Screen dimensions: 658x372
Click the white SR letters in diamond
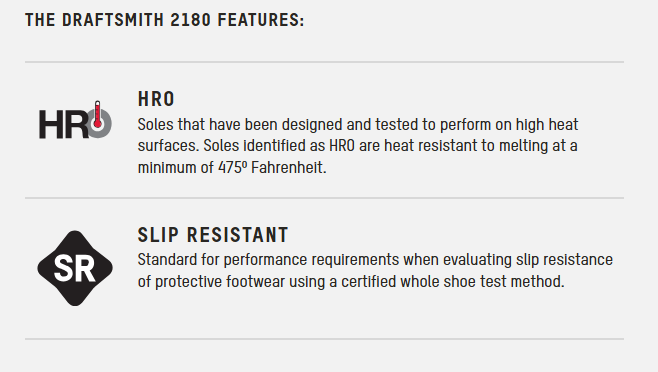[x=75, y=269]
